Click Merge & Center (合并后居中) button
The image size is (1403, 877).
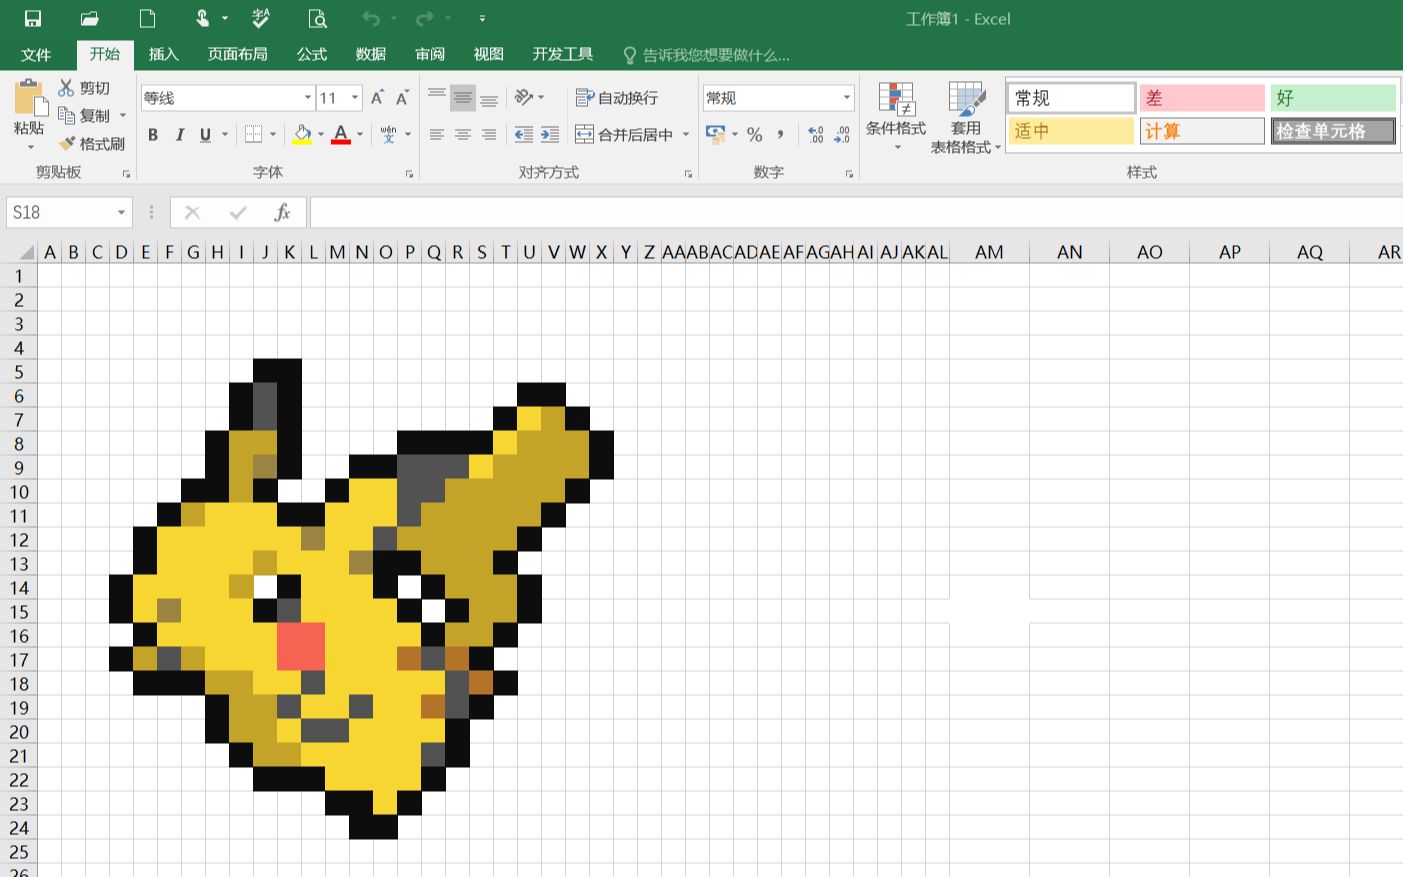tap(624, 134)
